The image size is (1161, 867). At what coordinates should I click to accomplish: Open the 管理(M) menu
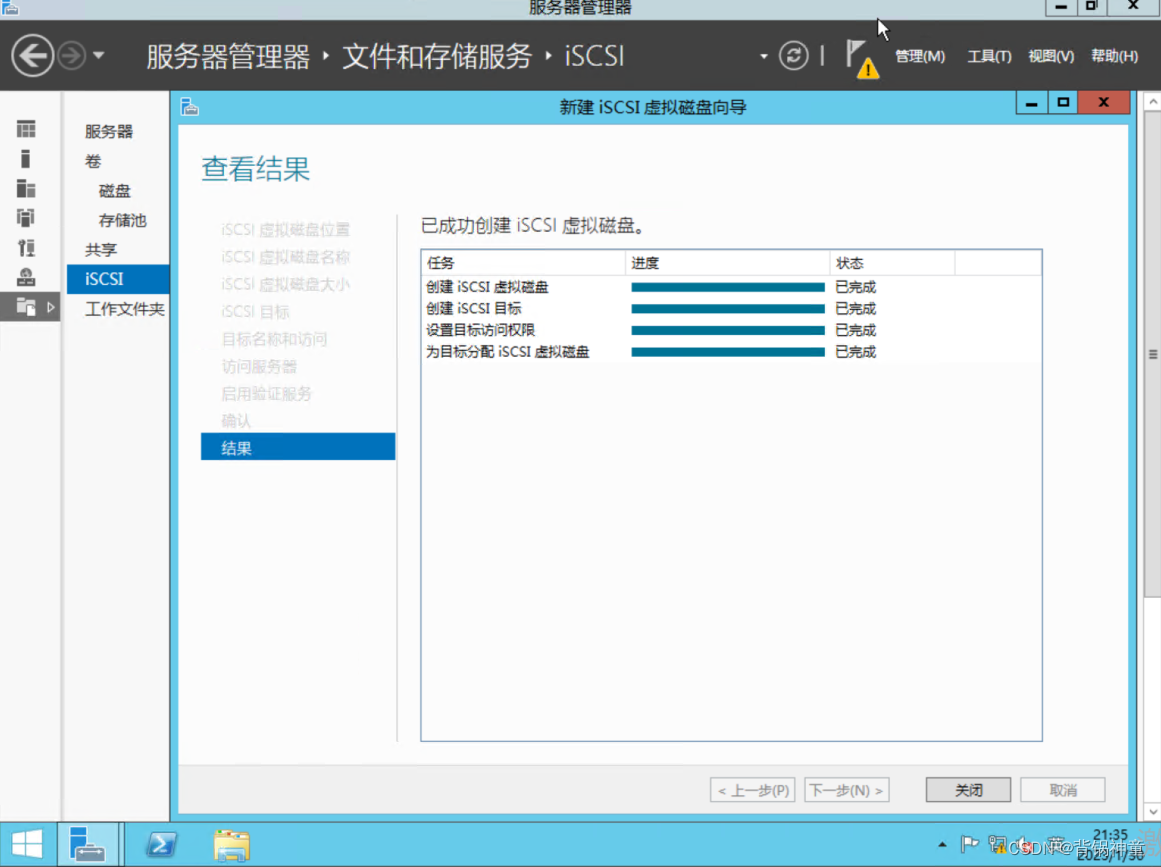click(920, 56)
